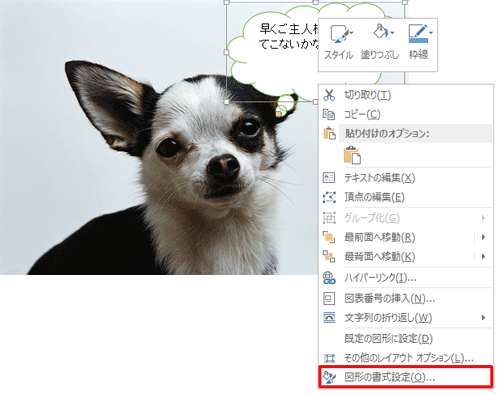This screenshot has height=395, width=500.
Task: Expand the 塗りつぶし dropdown arrow
Action: pyautogui.click(x=392, y=33)
